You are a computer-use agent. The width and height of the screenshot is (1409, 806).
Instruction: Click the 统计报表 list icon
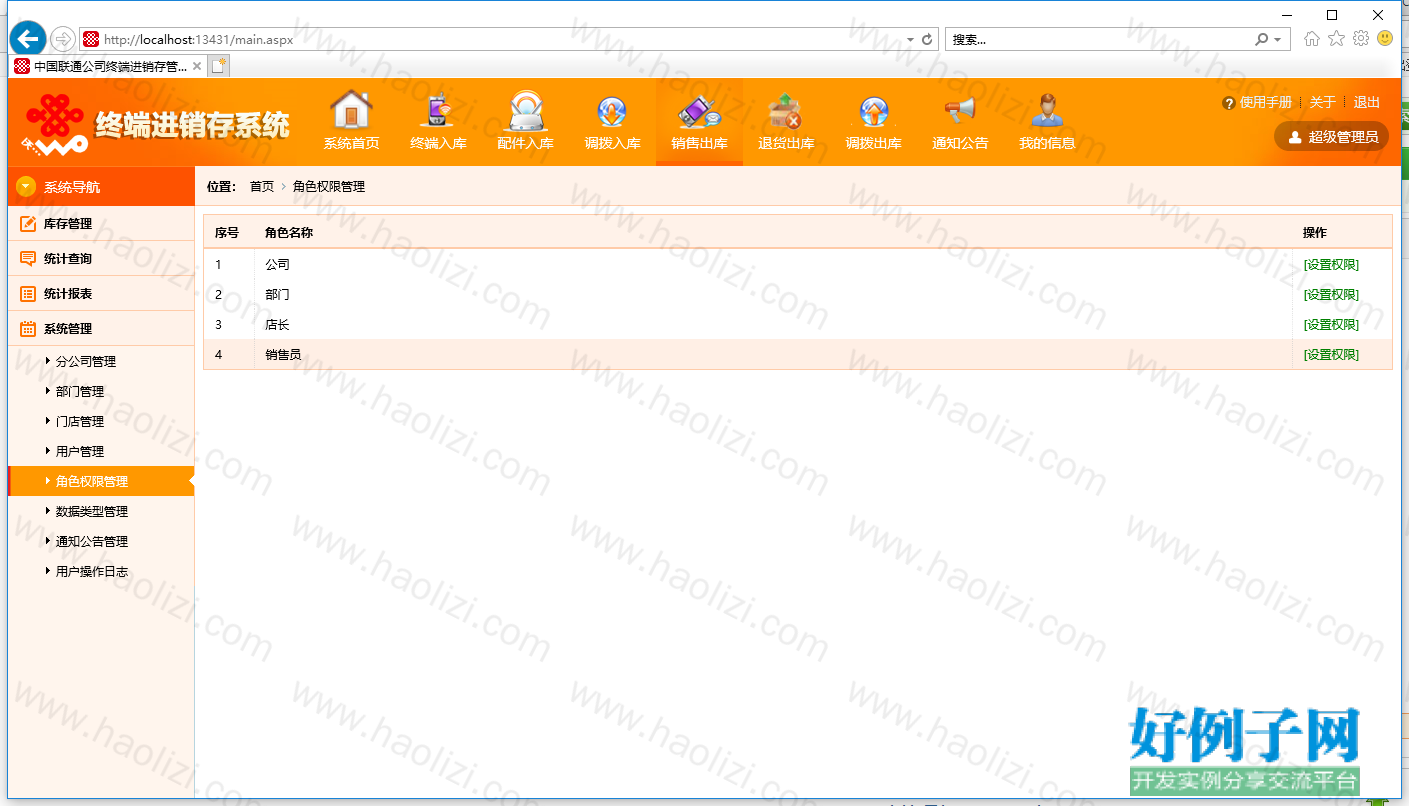point(28,293)
